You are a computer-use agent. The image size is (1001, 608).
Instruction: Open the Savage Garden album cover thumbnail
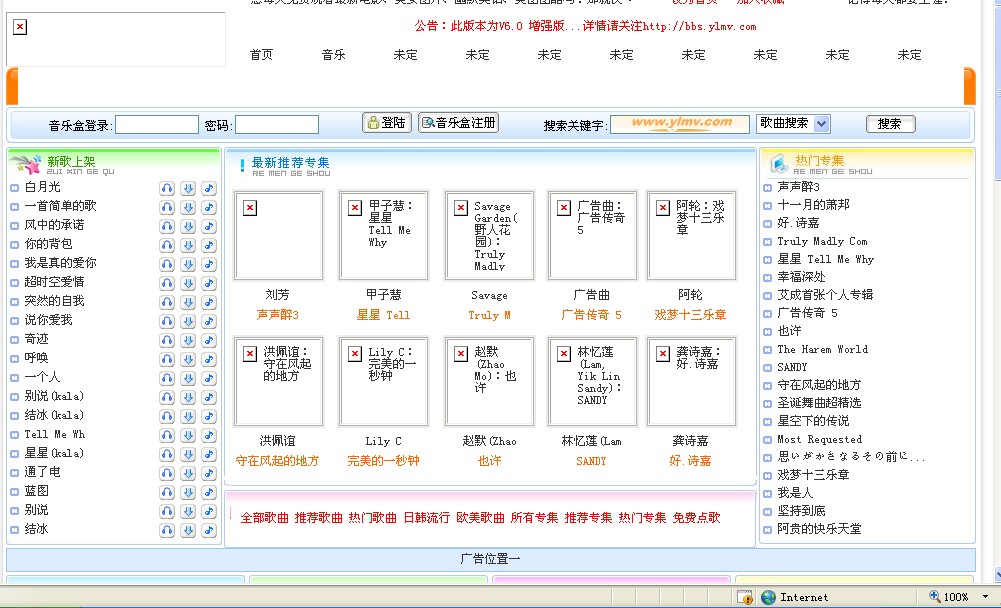489,235
